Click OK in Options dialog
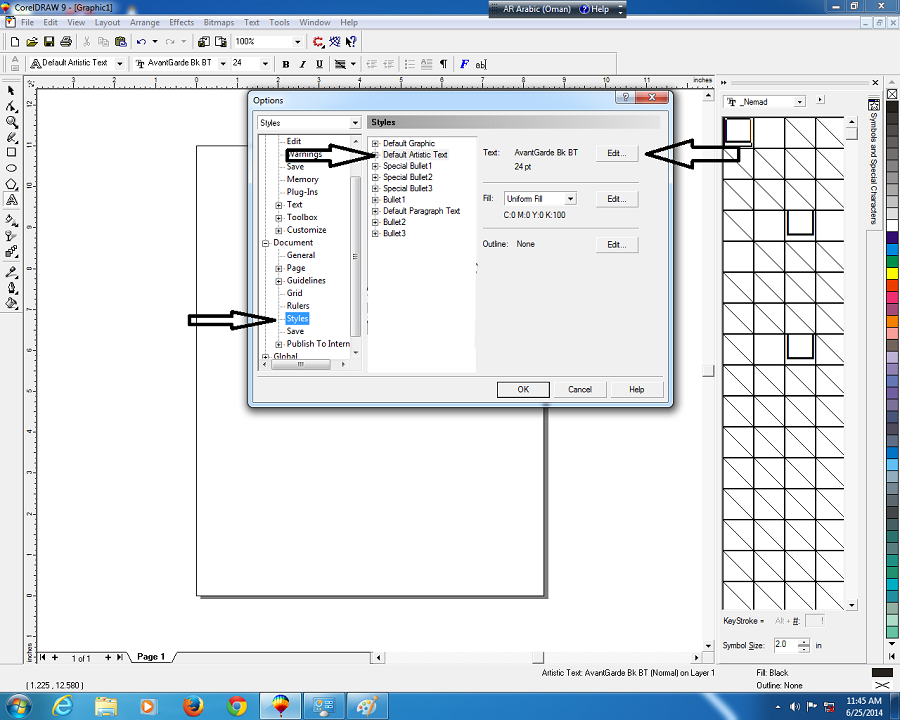 point(523,389)
